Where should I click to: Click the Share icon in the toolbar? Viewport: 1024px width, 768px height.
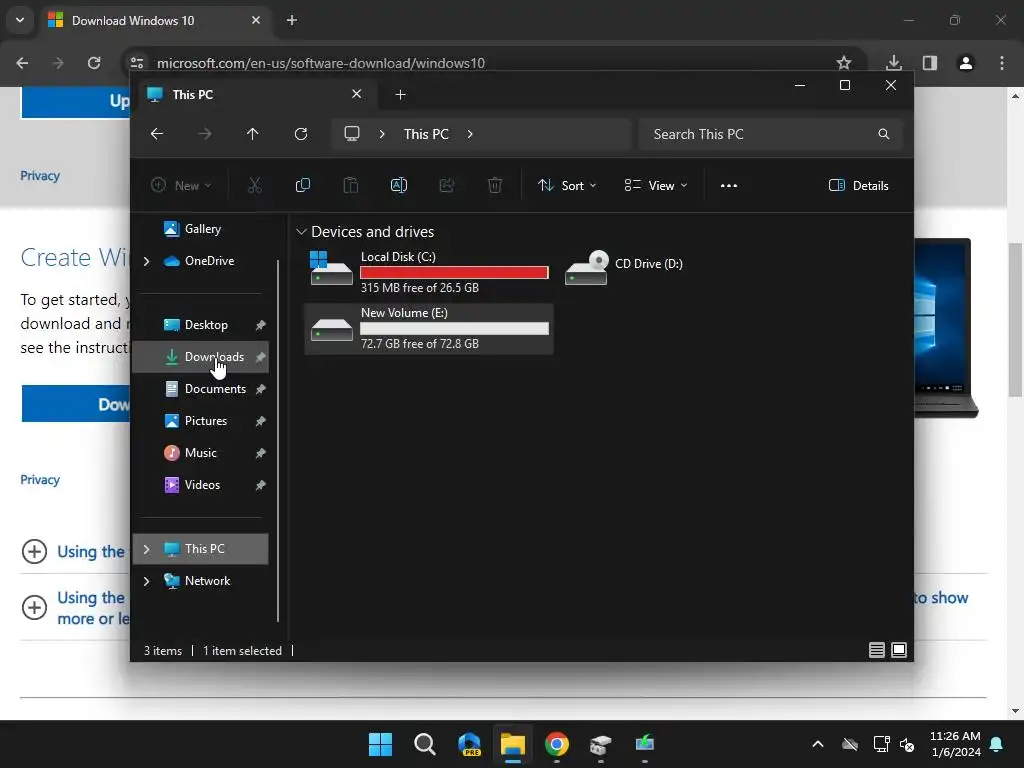[447, 185]
